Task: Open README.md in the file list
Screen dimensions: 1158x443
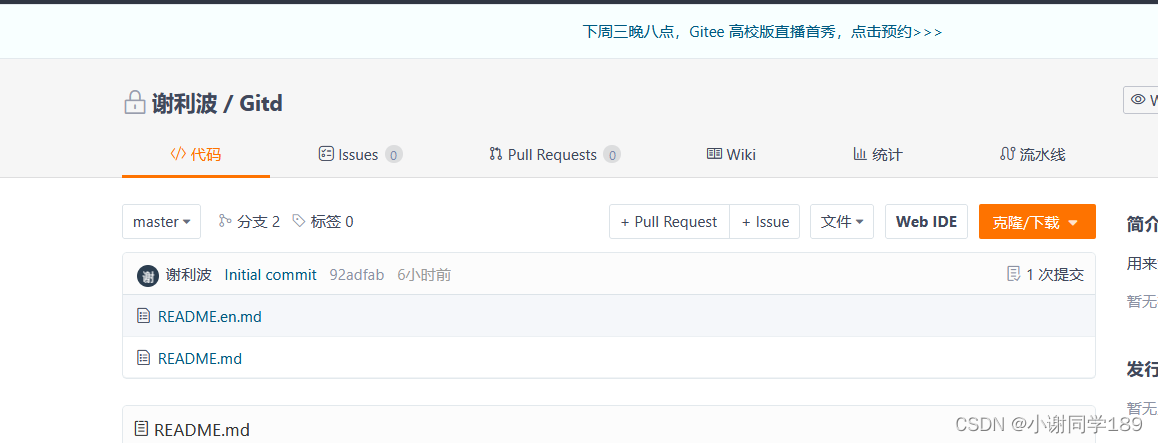Action: [x=200, y=359]
